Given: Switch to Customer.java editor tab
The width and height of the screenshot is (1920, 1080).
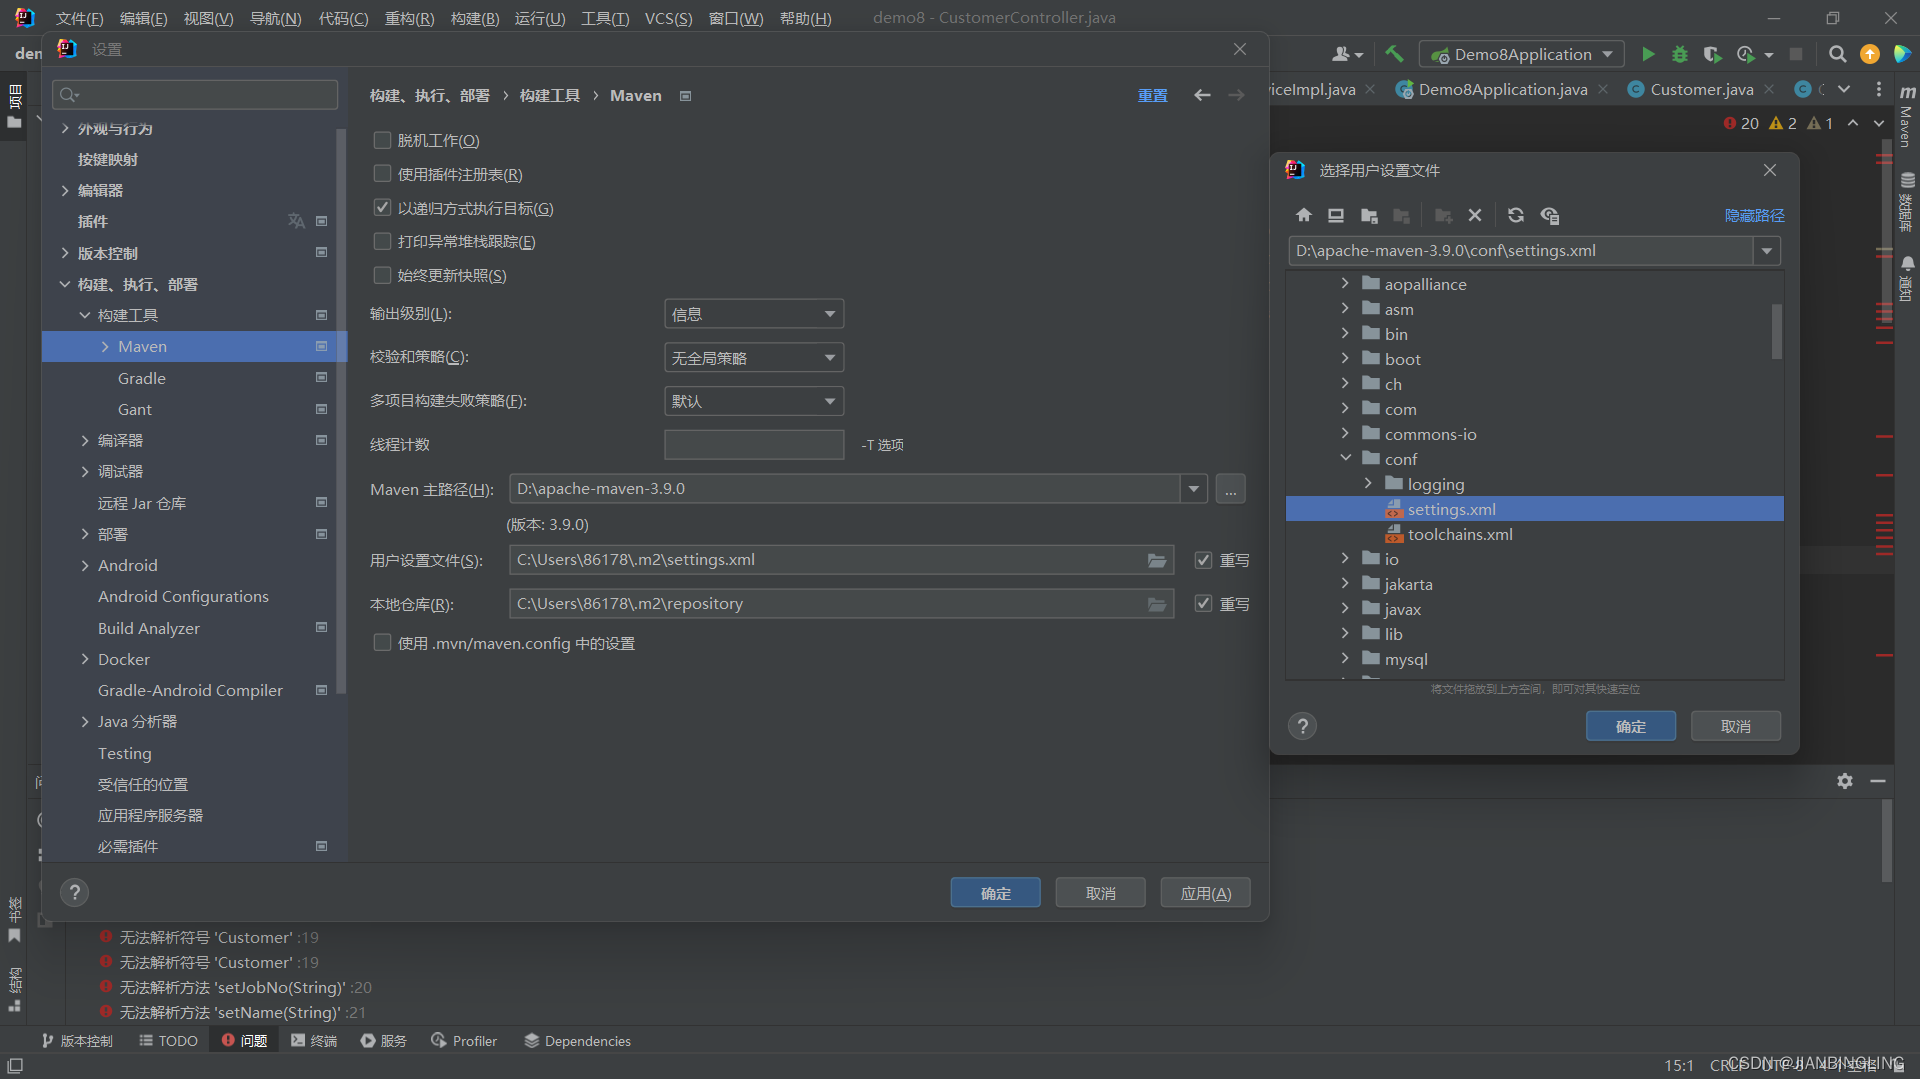Looking at the screenshot, I should coord(1701,89).
